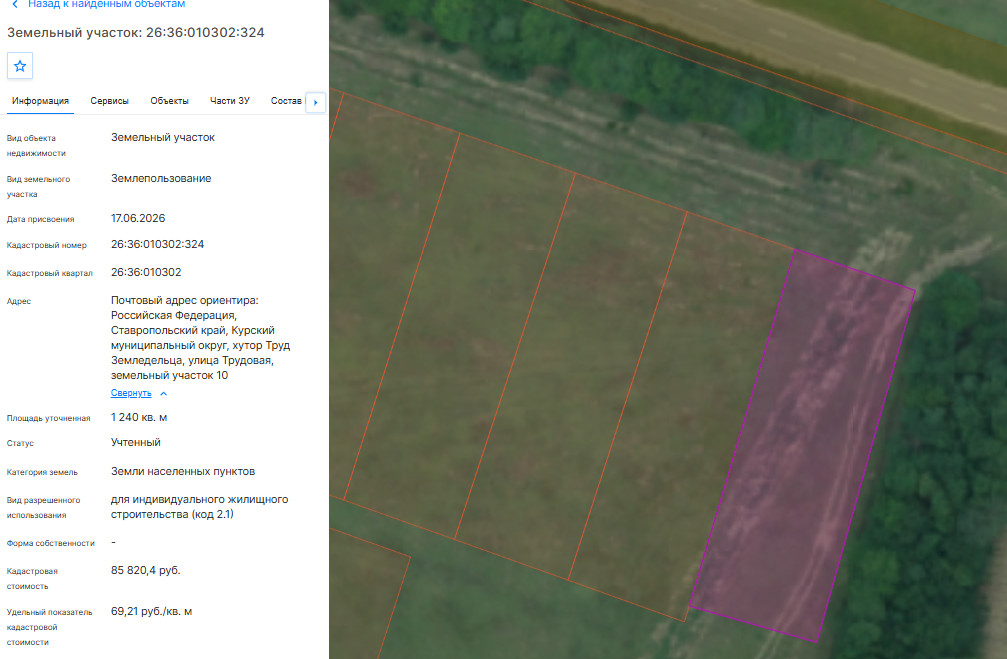Click the address text starting 'Почтовый адрес ориентира'
The image size is (1007, 659).
coord(200,338)
